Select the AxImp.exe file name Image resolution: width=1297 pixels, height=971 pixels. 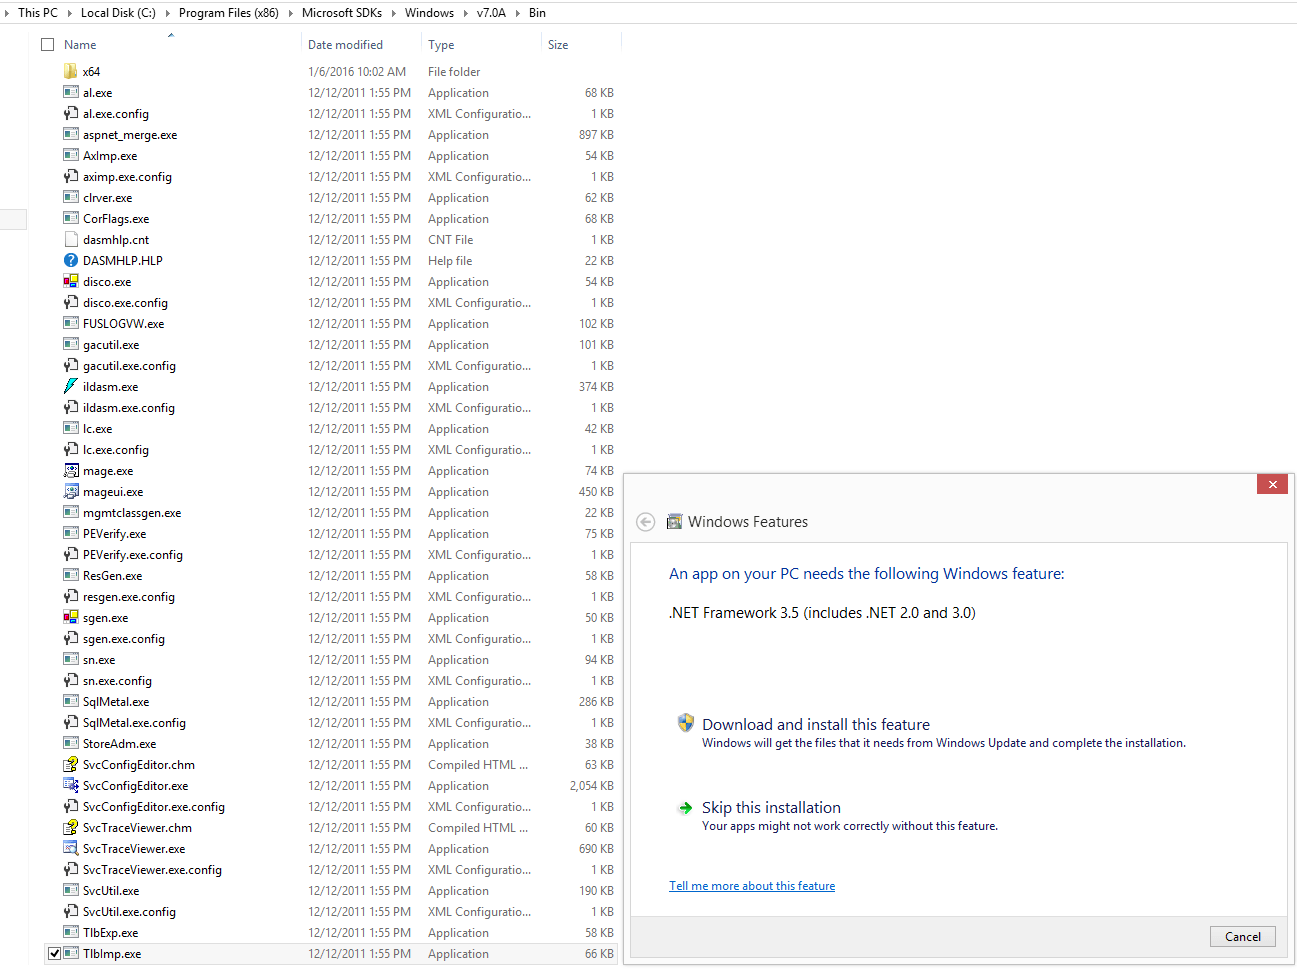[x=110, y=156]
